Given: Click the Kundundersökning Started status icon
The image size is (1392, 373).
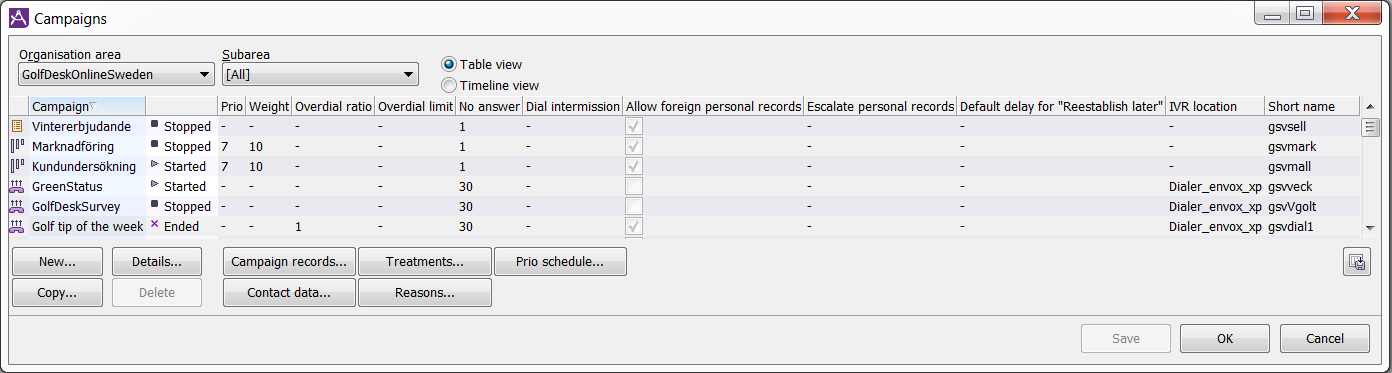Looking at the screenshot, I should (155, 166).
